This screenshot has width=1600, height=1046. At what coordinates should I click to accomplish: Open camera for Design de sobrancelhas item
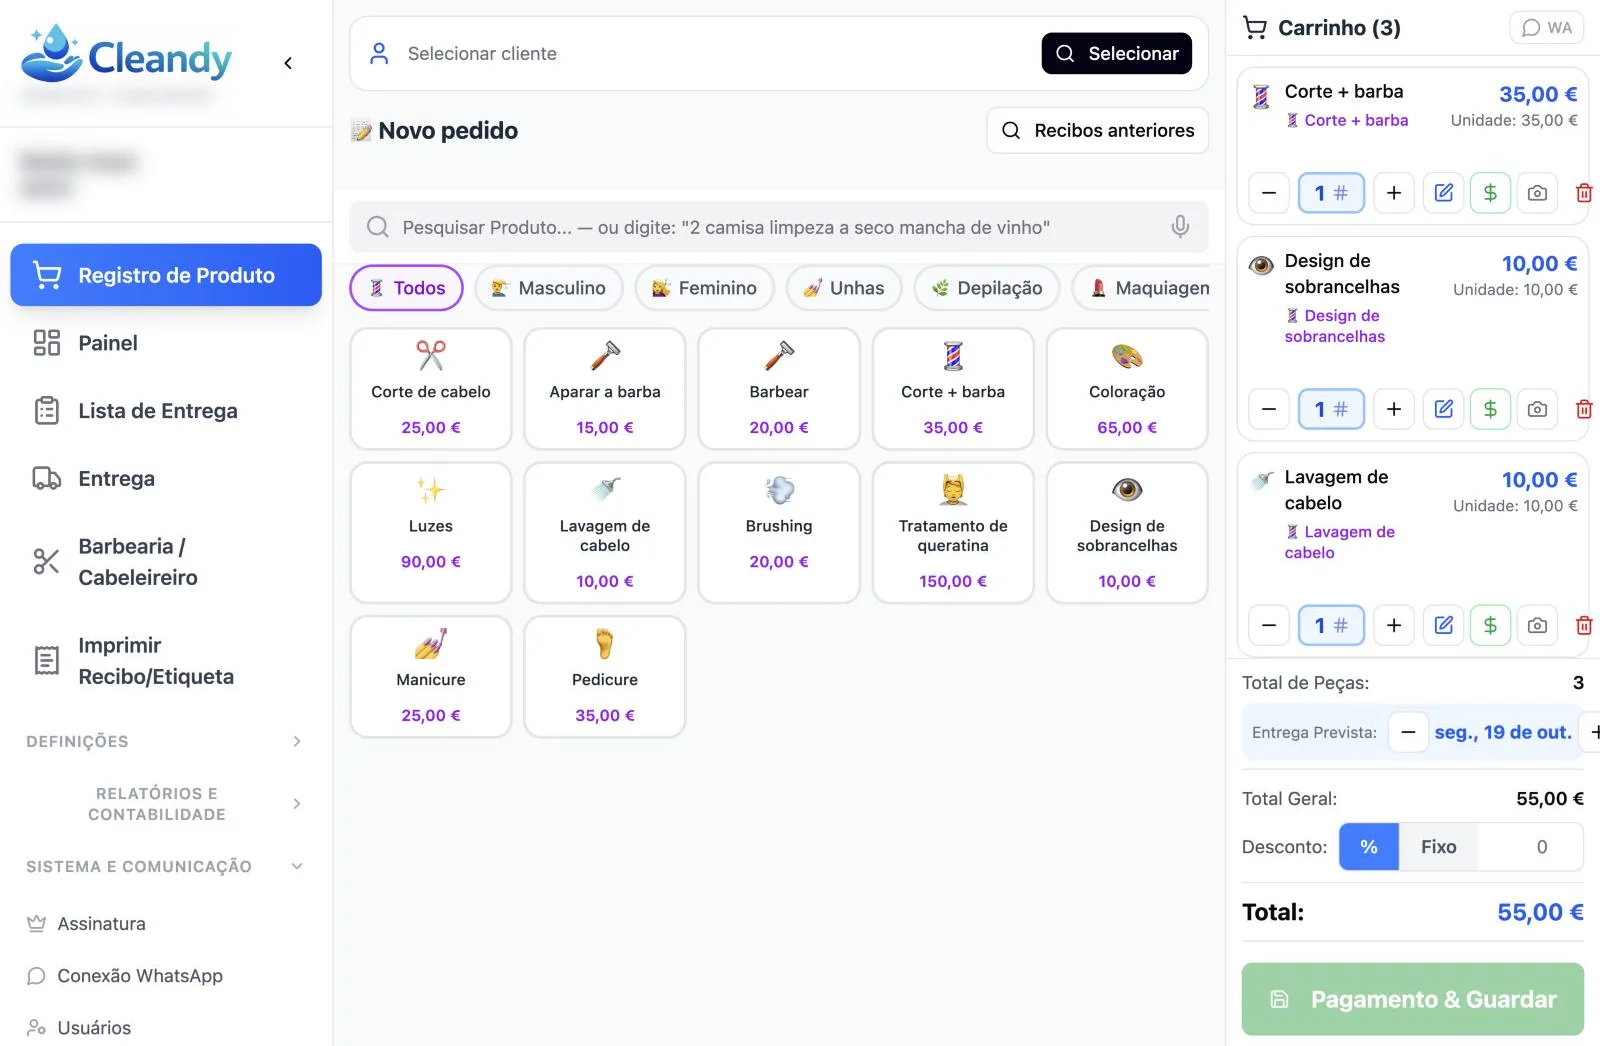[x=1537, y=409]
